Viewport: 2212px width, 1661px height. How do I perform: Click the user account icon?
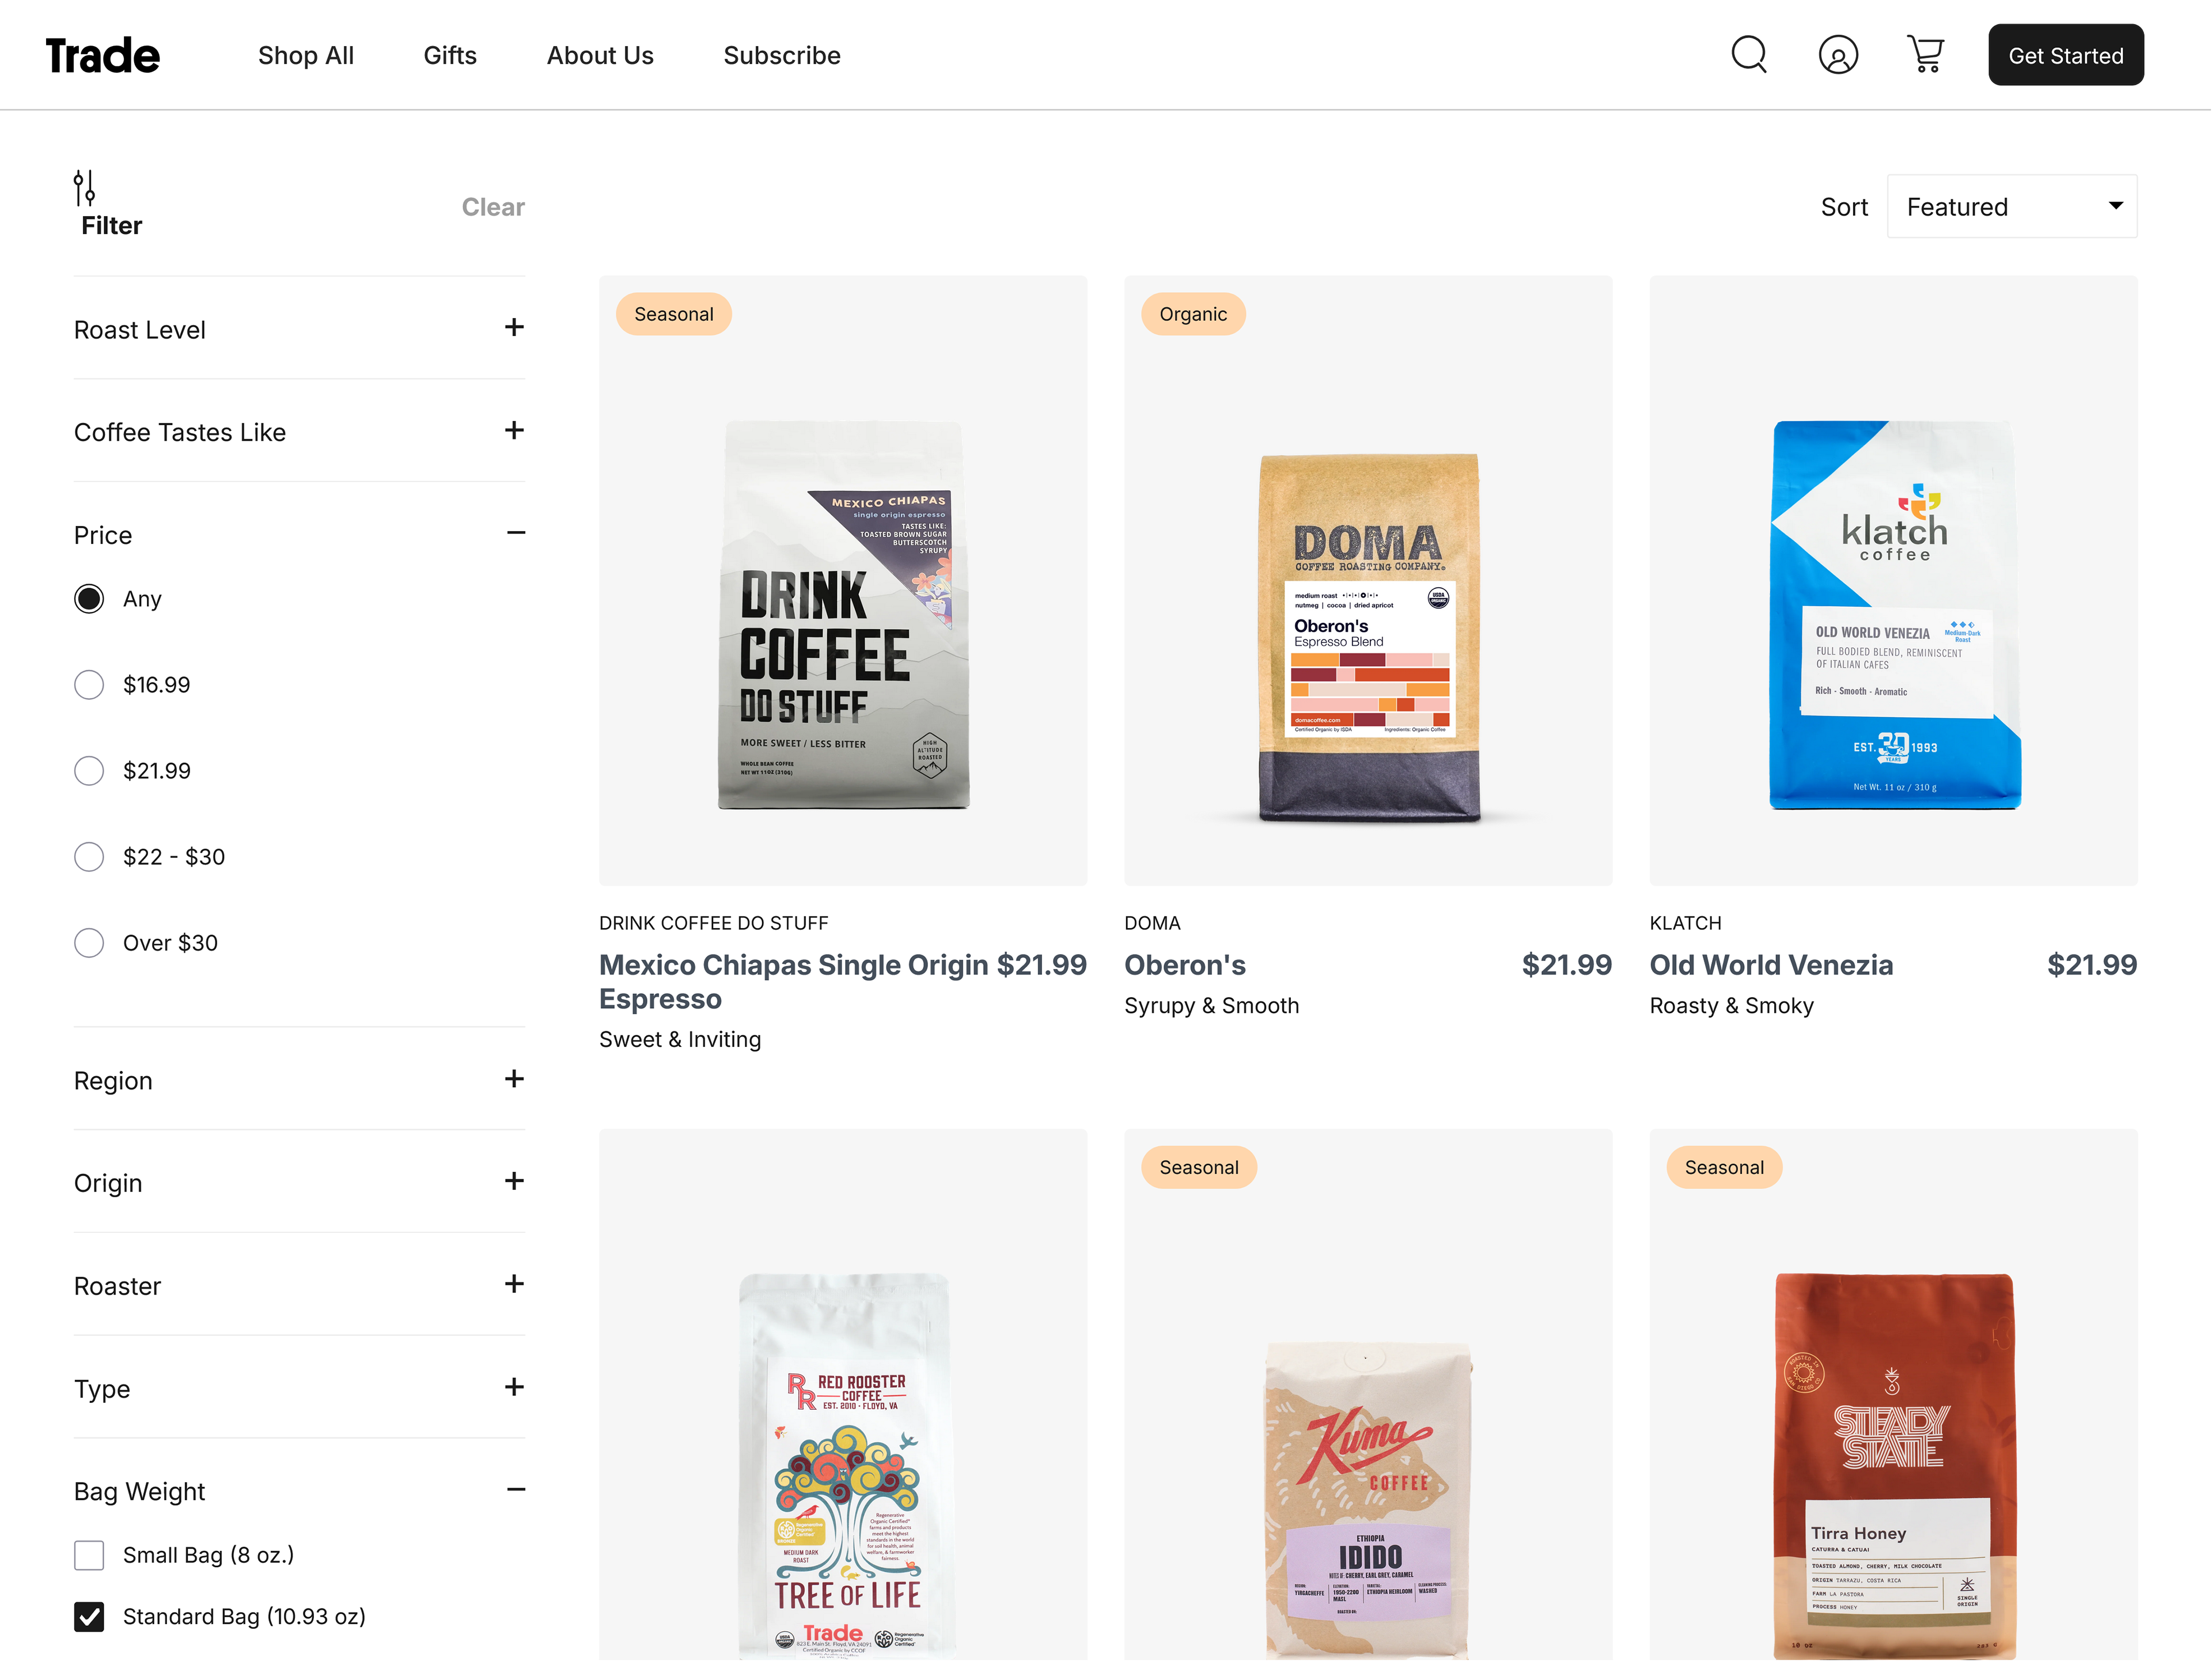pyautogui.click(x=1837, y=55)
